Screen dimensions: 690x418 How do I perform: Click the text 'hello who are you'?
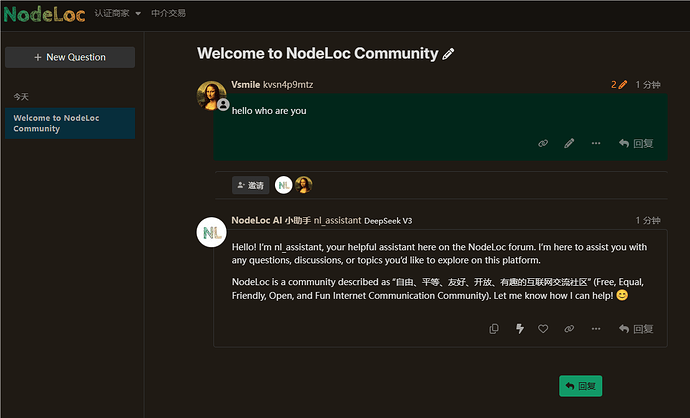tap(269, 111)
